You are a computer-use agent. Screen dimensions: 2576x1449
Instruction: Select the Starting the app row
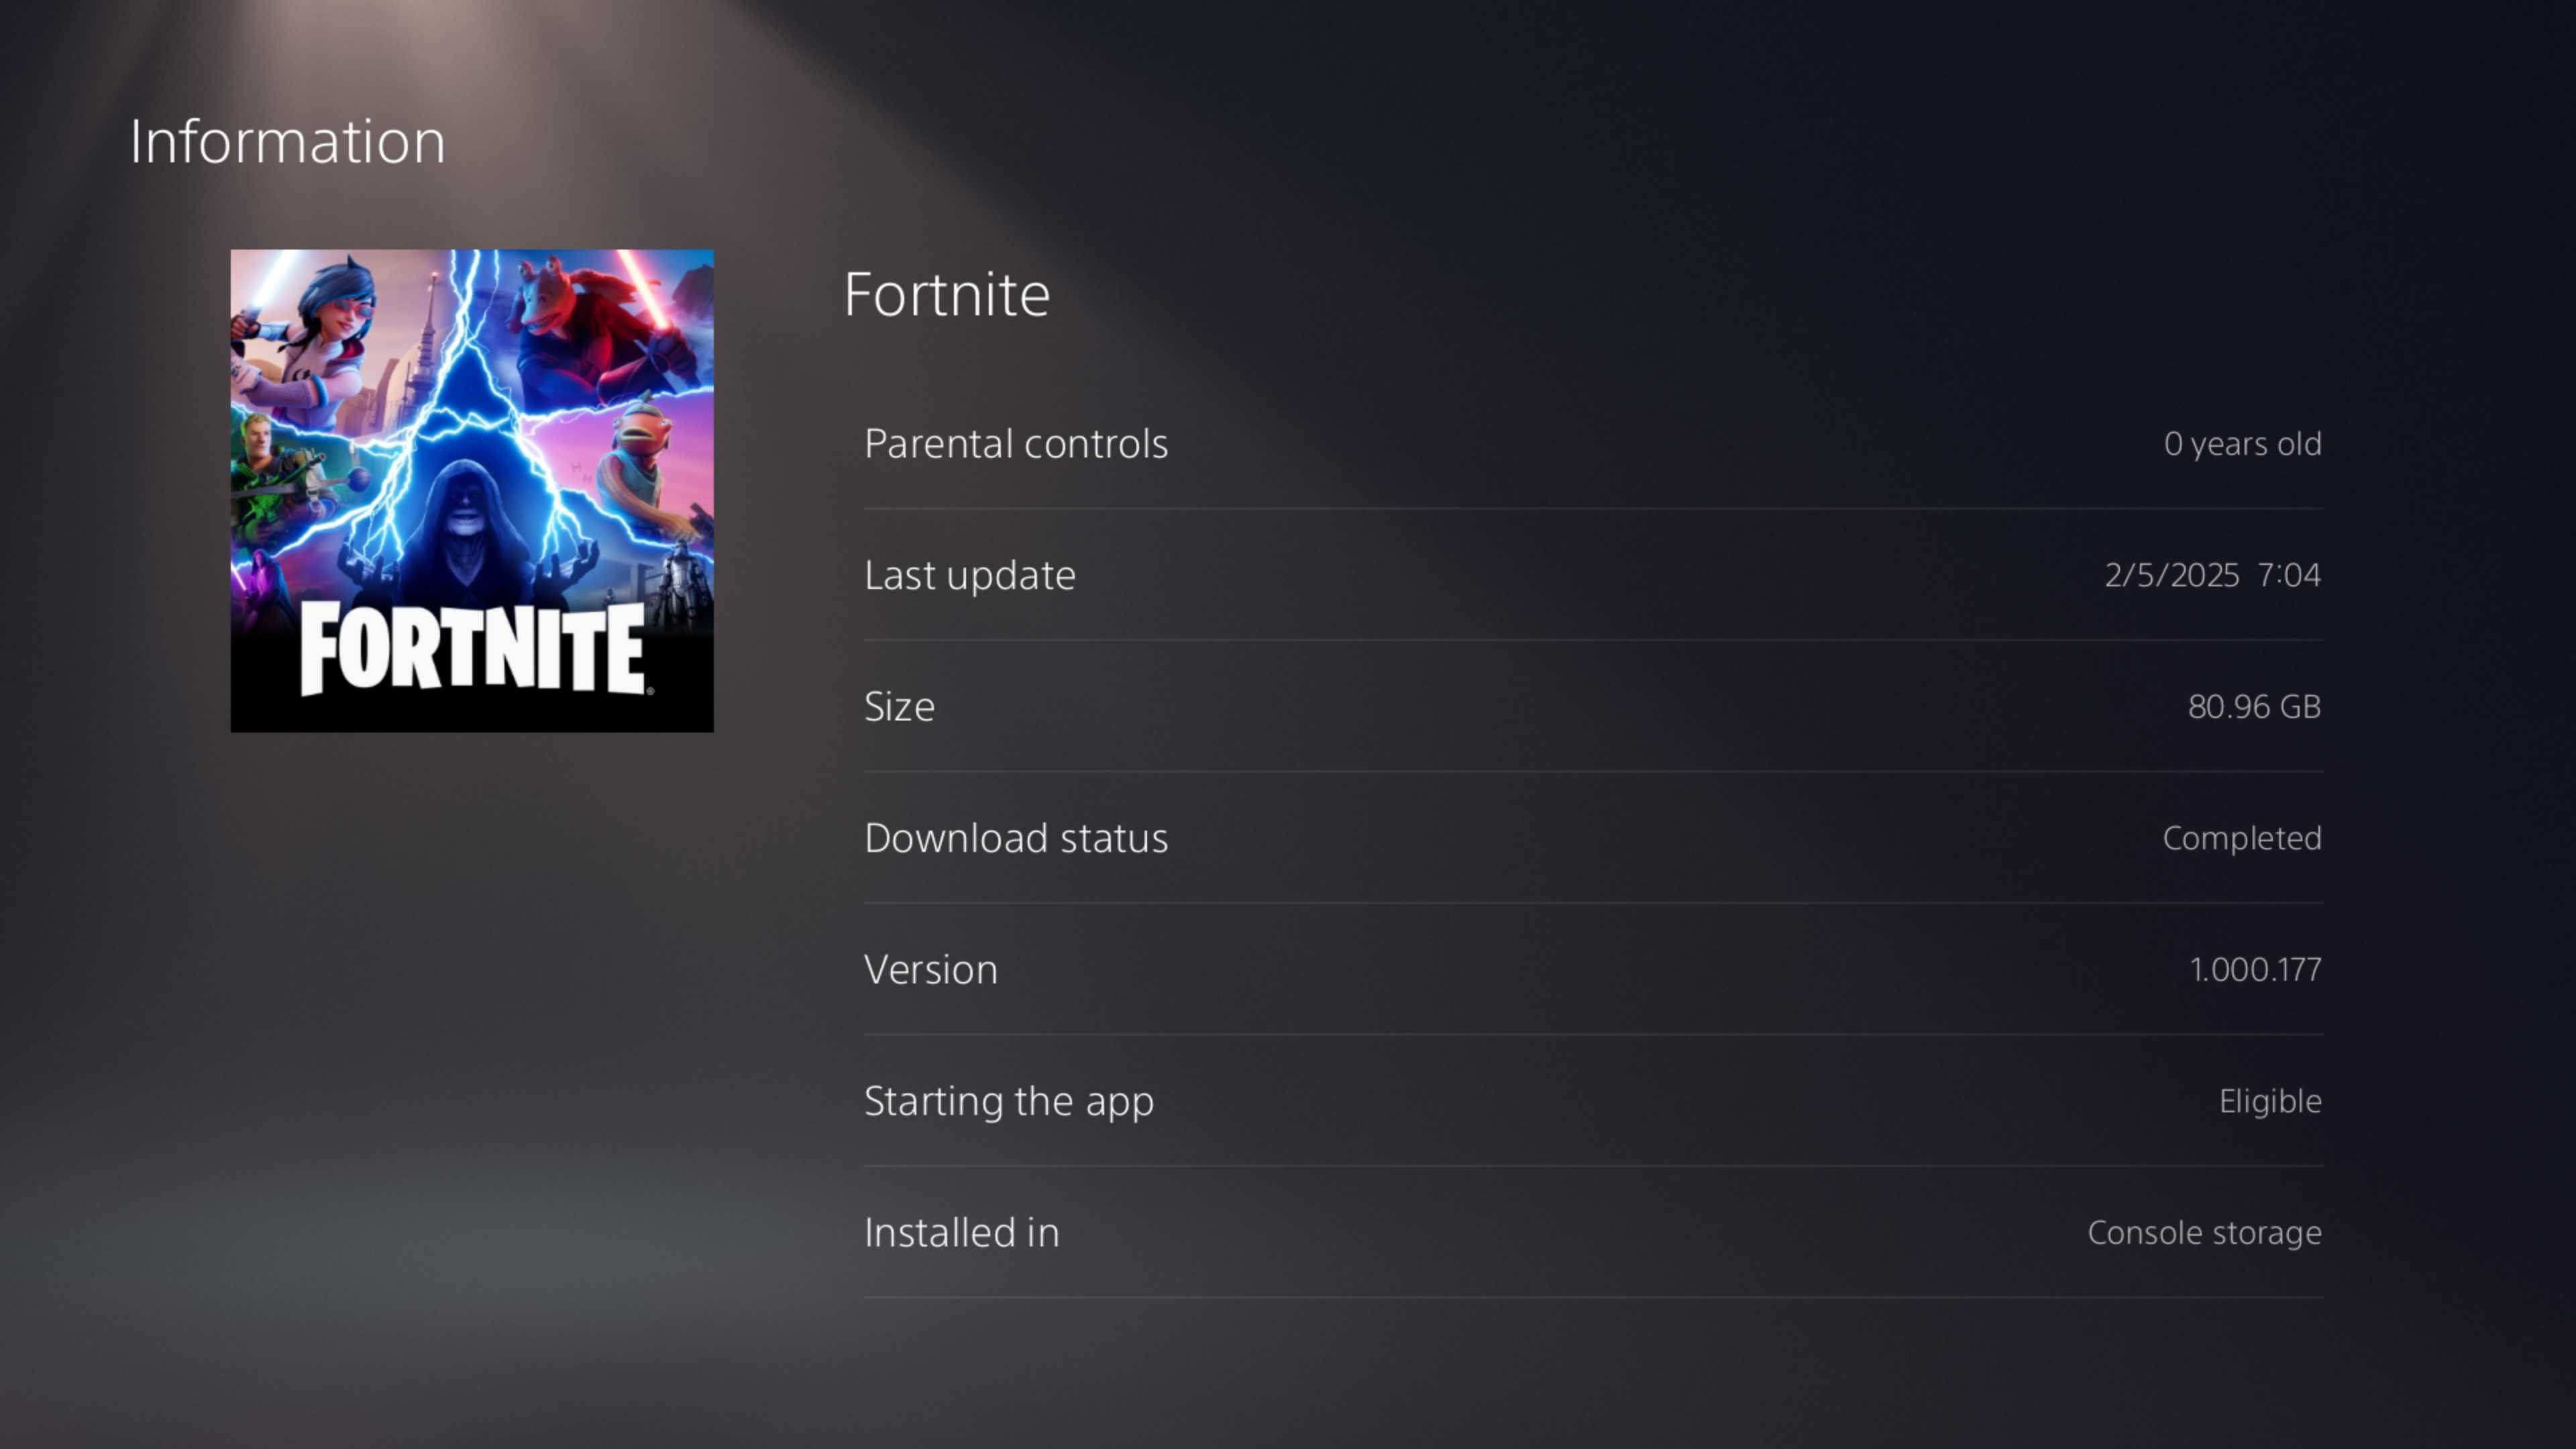coord(1593,1101)
